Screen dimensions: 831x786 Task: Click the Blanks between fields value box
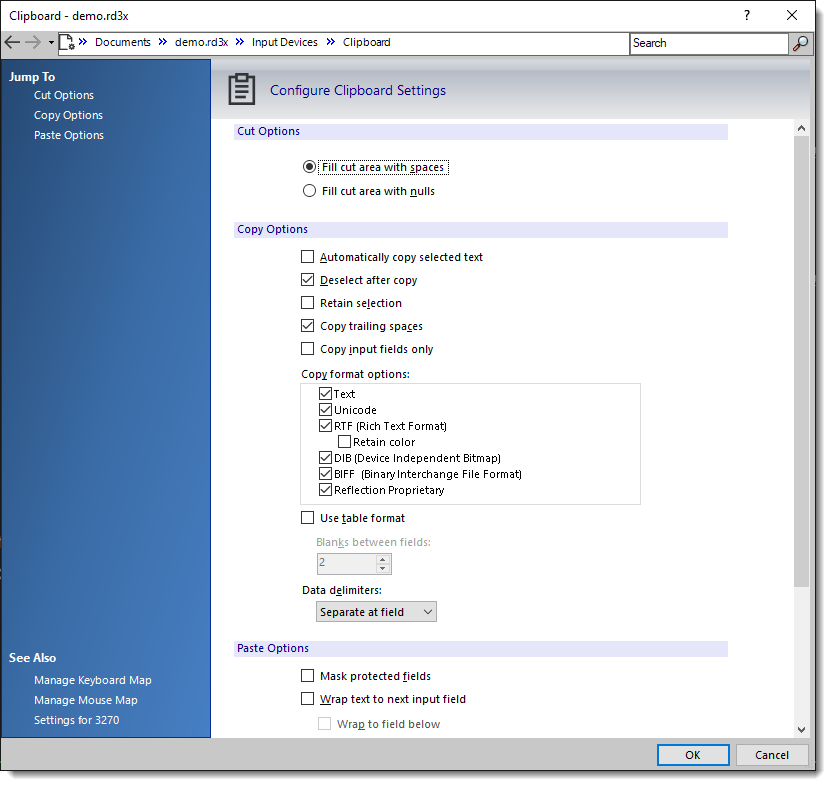[347, 564]
